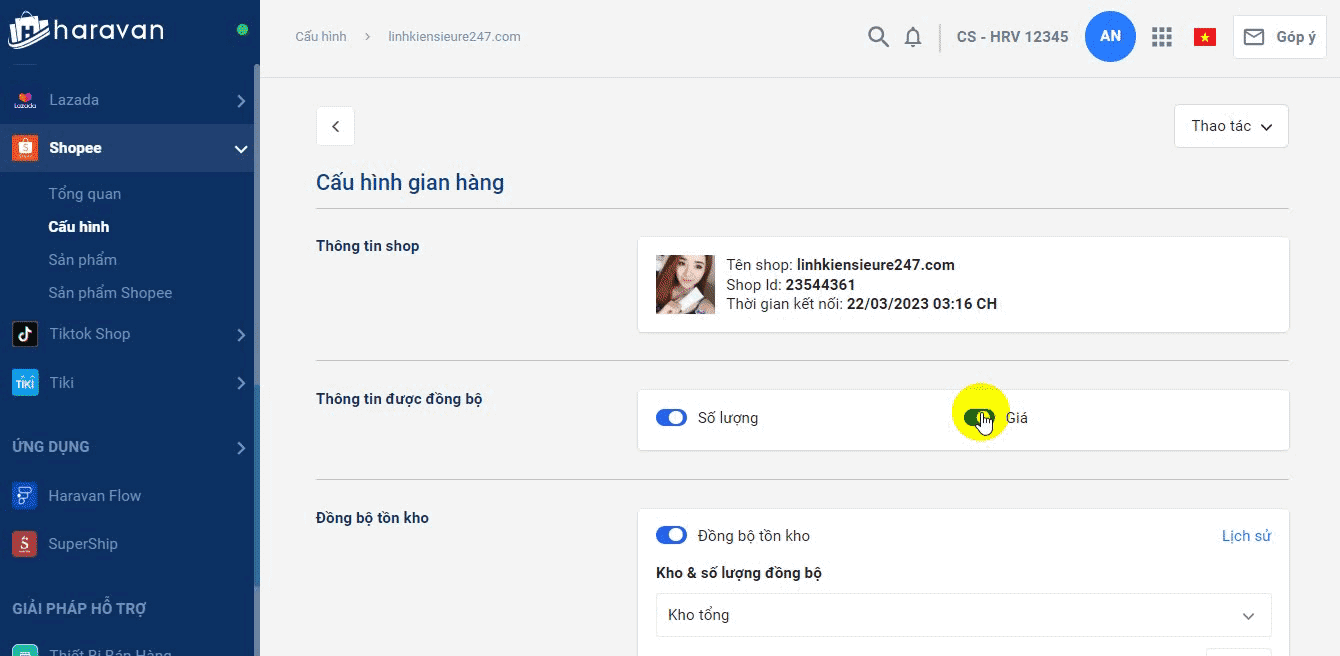The height and width of the screenshot is (656, 1340).
Task: Toggle the Số lượng sync switch
Action: pos(671,418)
